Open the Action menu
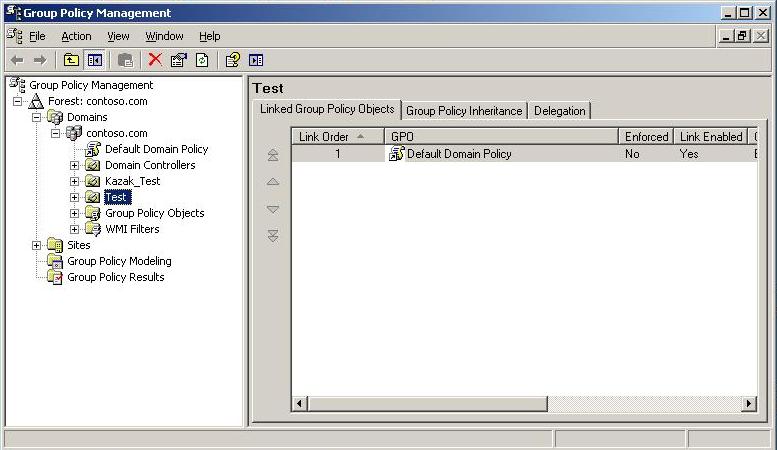This screenshot has width=777, height=450. tap(76, 36)
